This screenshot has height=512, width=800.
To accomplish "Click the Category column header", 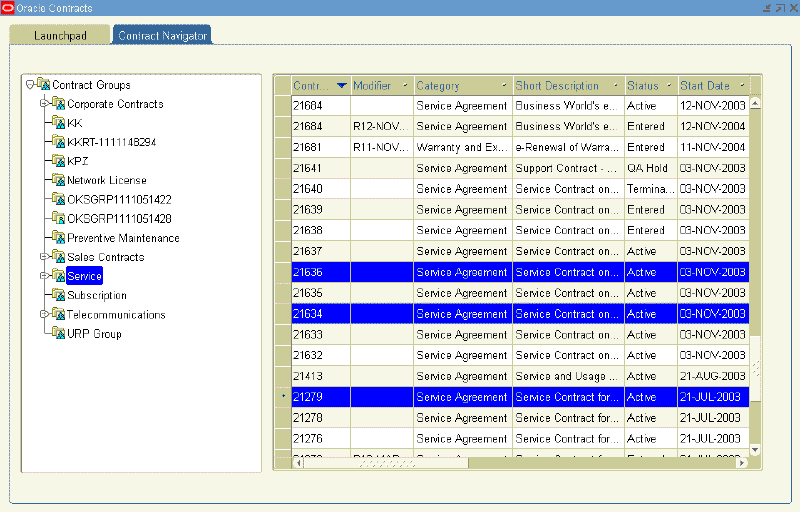I will [x=463, y=86].
